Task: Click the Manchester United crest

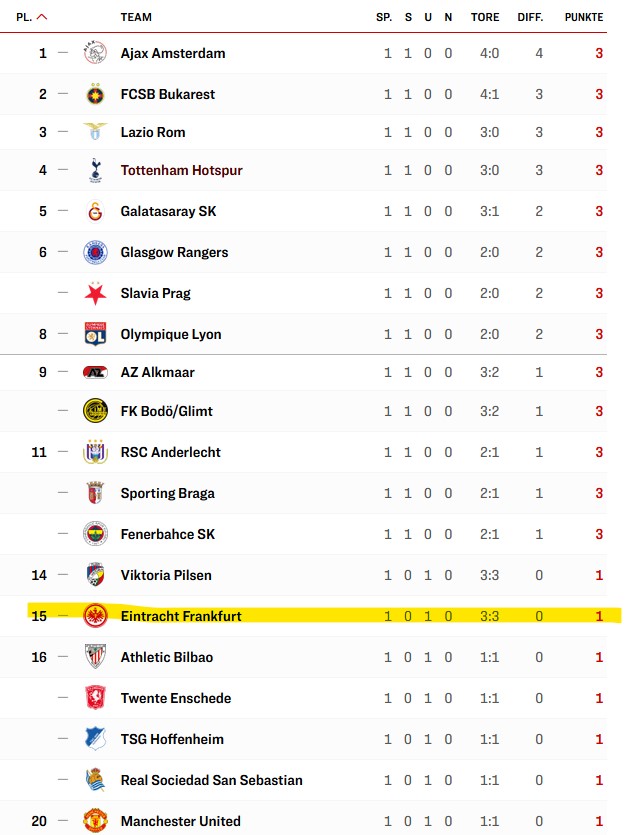Action: (95, 821)
